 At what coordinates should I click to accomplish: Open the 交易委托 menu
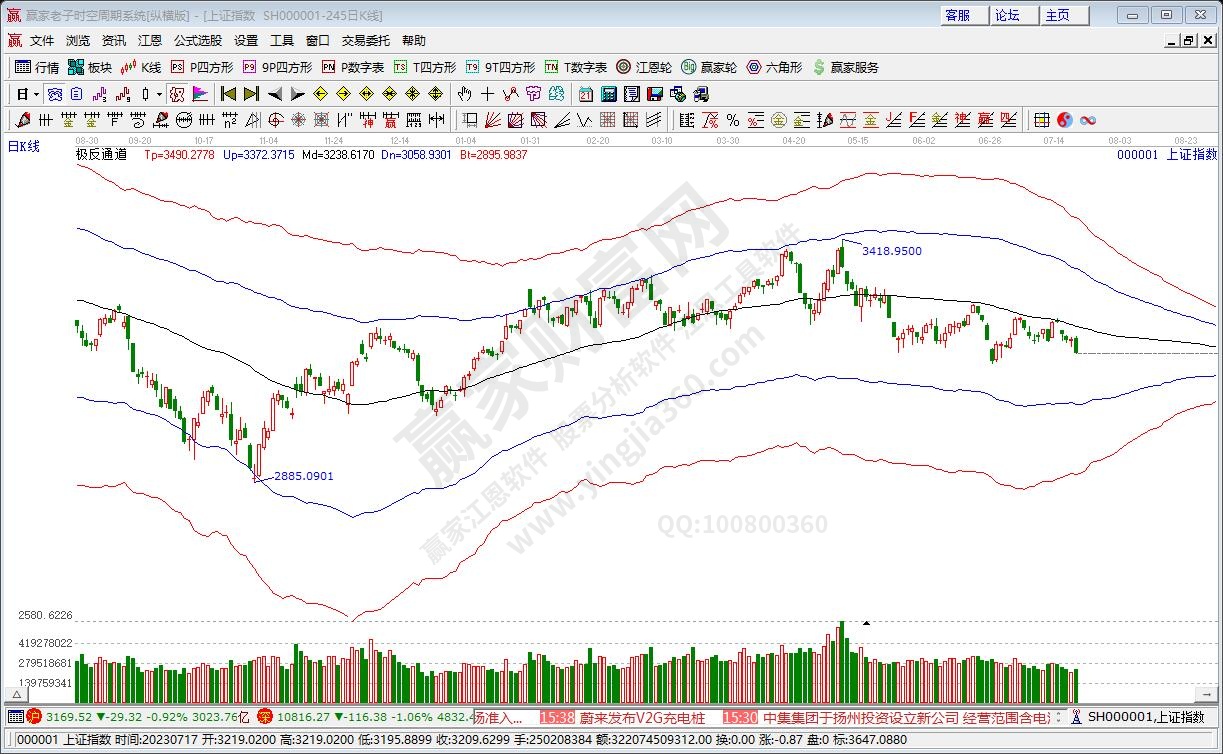point(366,41)
